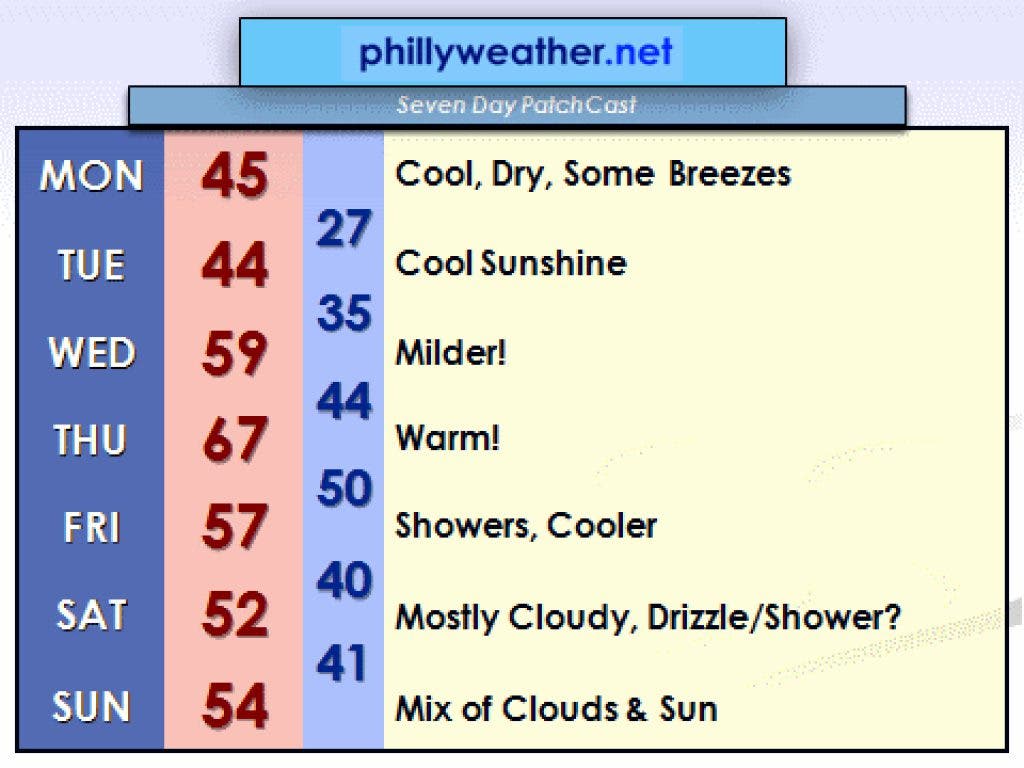This screenshot has height=768, width=1024.
Task: Click the low temperature 41
Action: (344, 663)
